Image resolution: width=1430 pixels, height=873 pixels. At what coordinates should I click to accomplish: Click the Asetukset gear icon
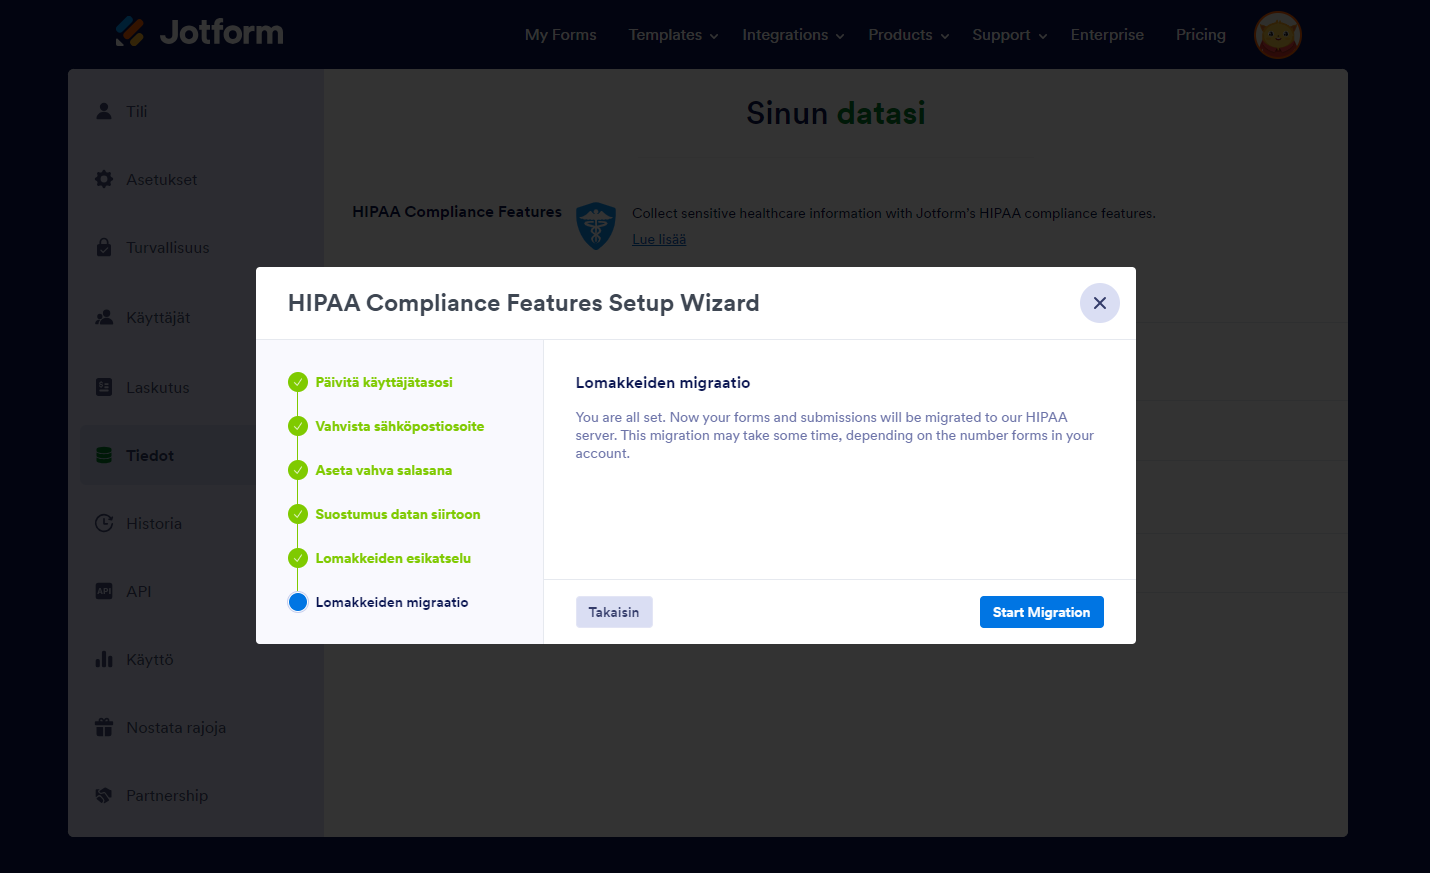point(104,179)
